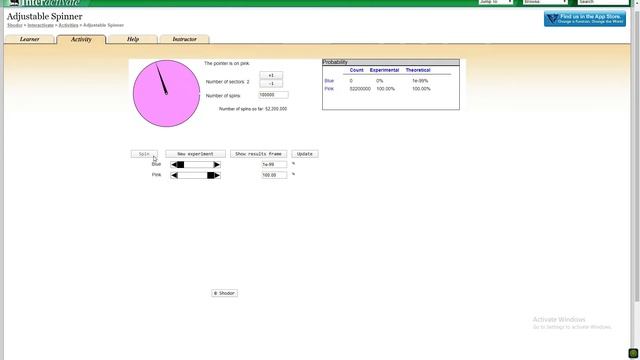
Task: Click the Probability panel title bar
Action: (391, 62)
